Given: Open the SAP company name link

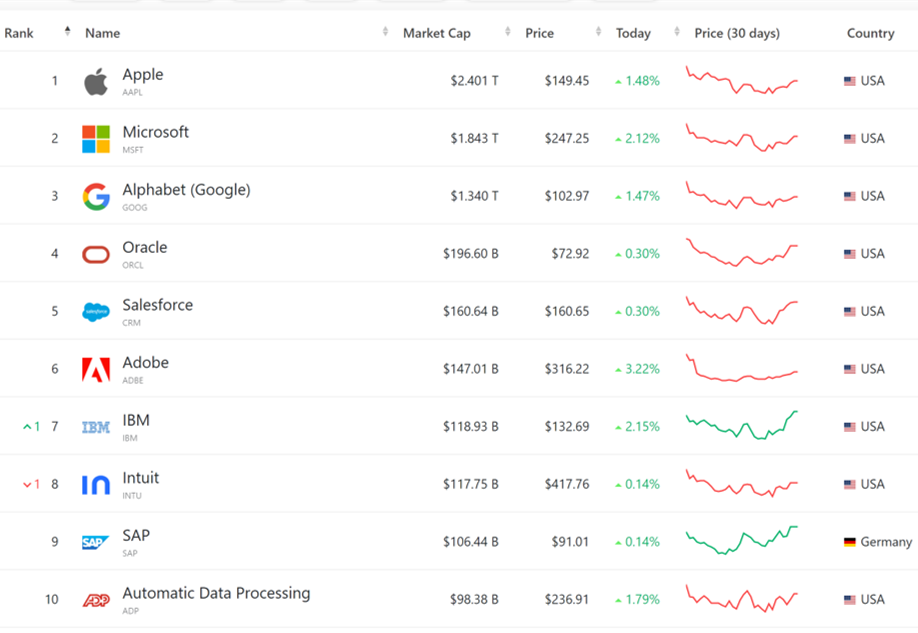Looking at the screenshot, I should [136, 535].
